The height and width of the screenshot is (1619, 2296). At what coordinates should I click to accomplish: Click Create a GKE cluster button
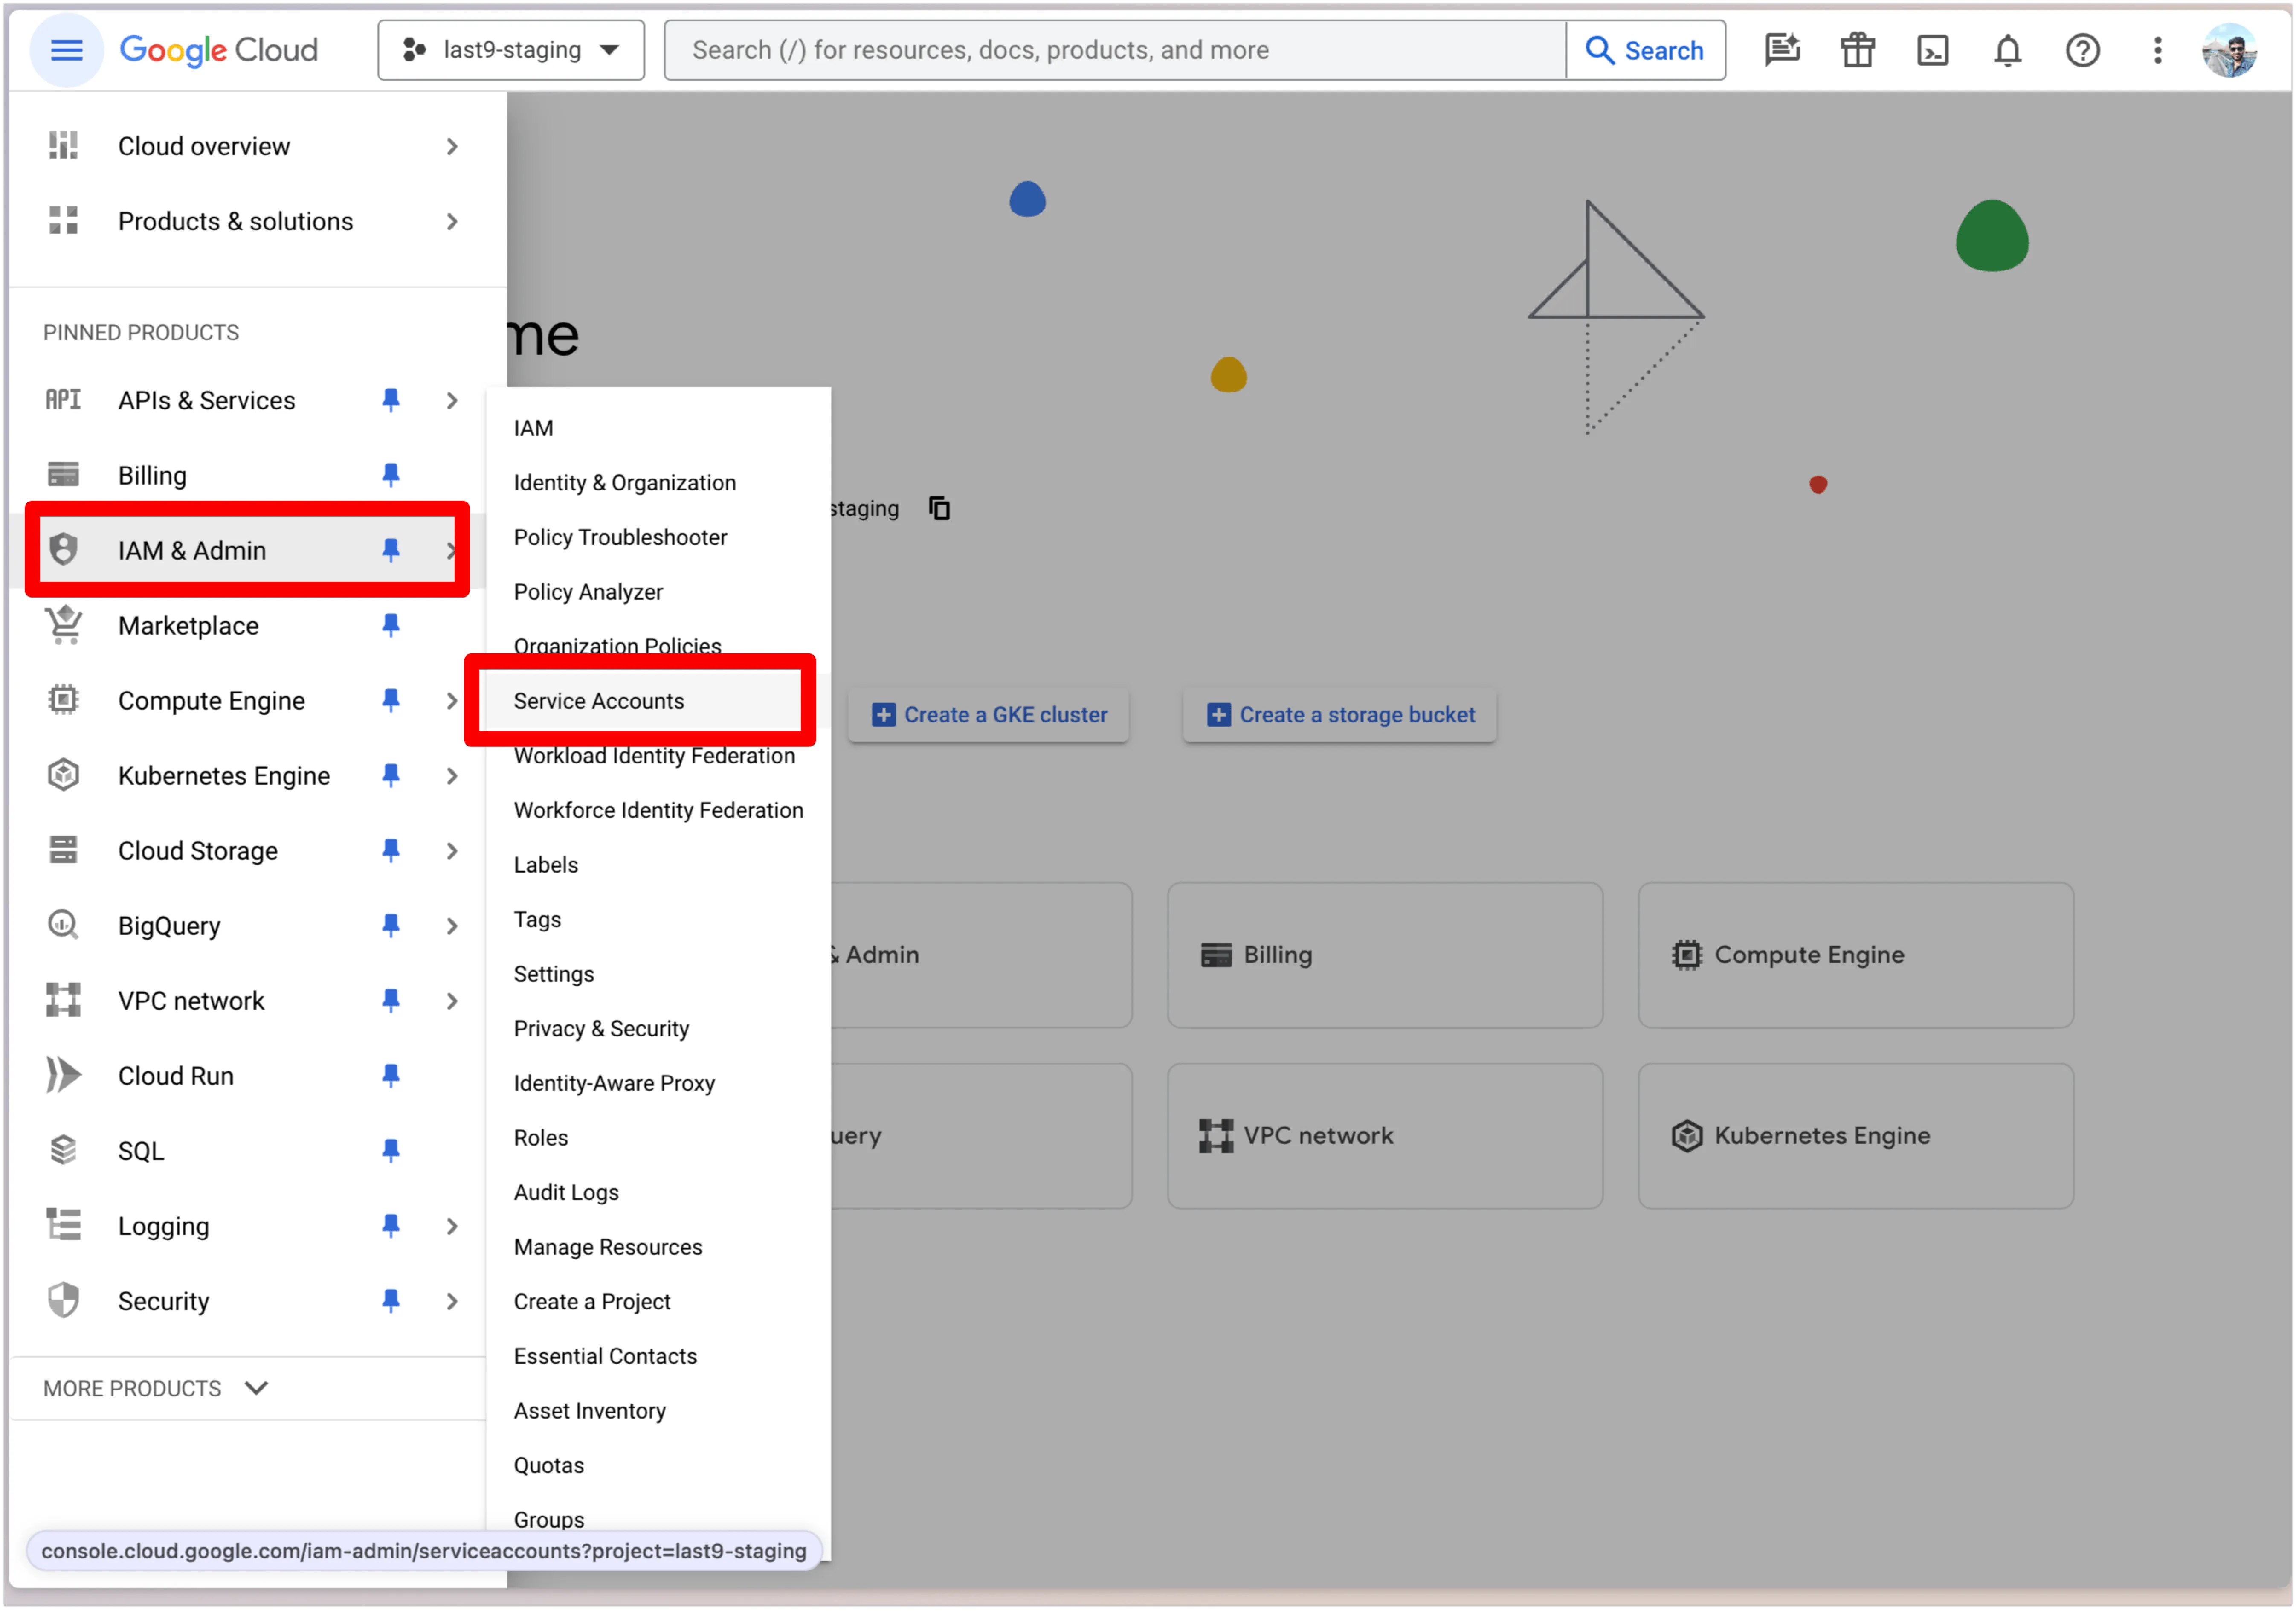989,715
